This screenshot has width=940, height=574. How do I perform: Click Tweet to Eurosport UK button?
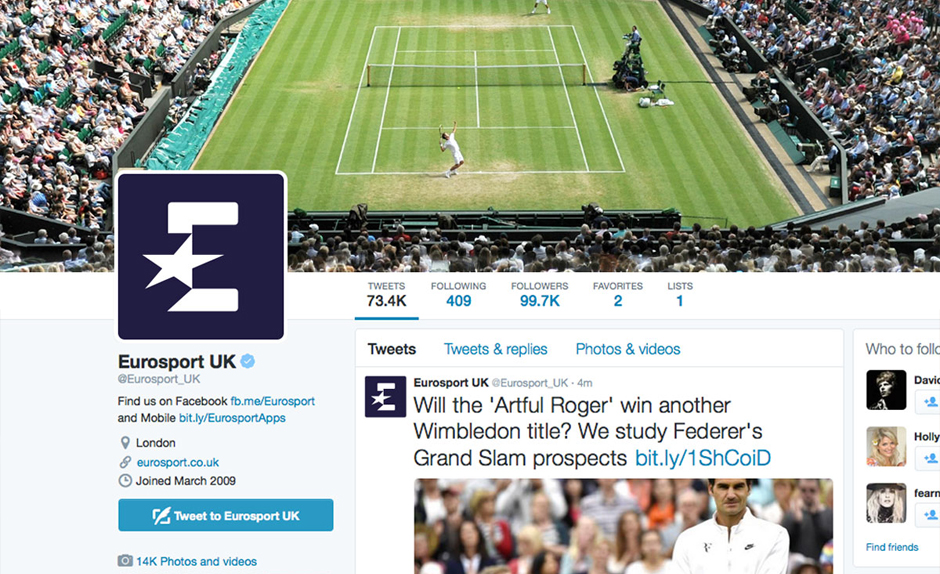(225, 515)
